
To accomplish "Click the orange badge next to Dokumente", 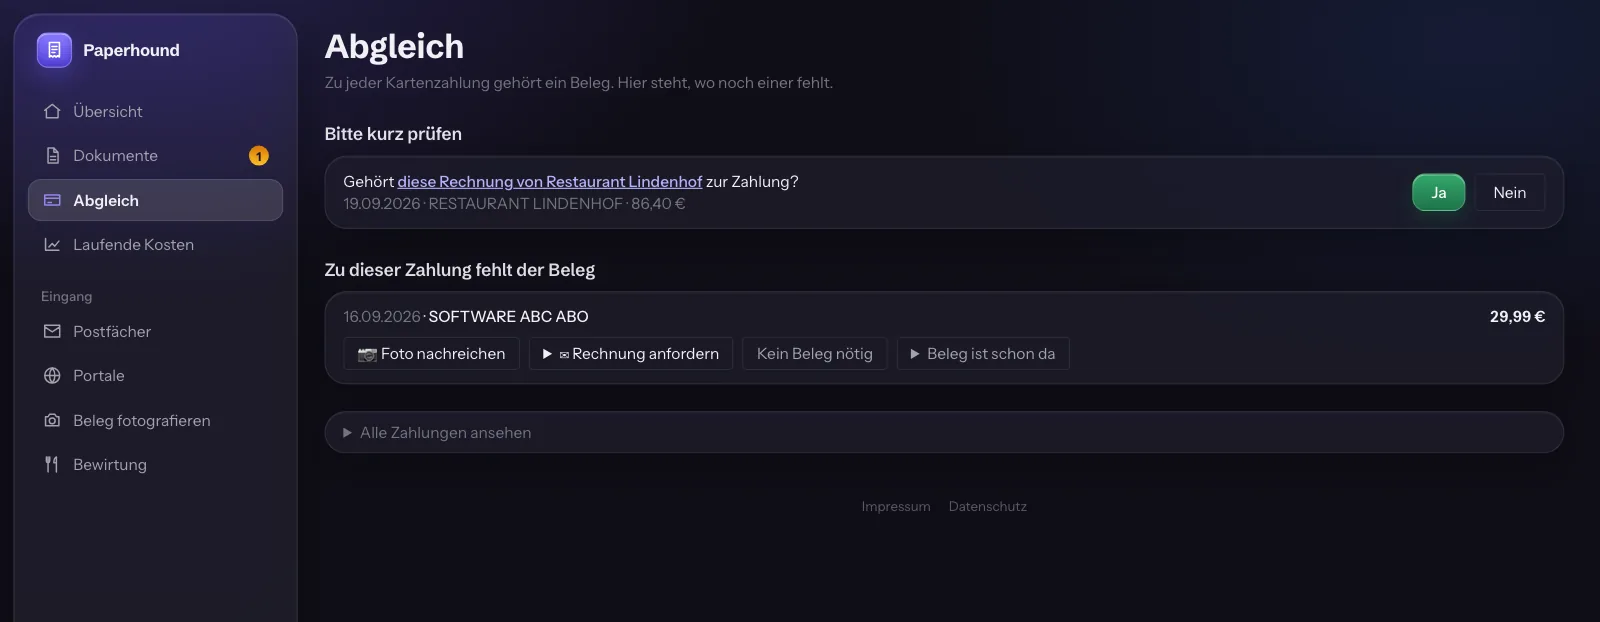I will 259,155.
